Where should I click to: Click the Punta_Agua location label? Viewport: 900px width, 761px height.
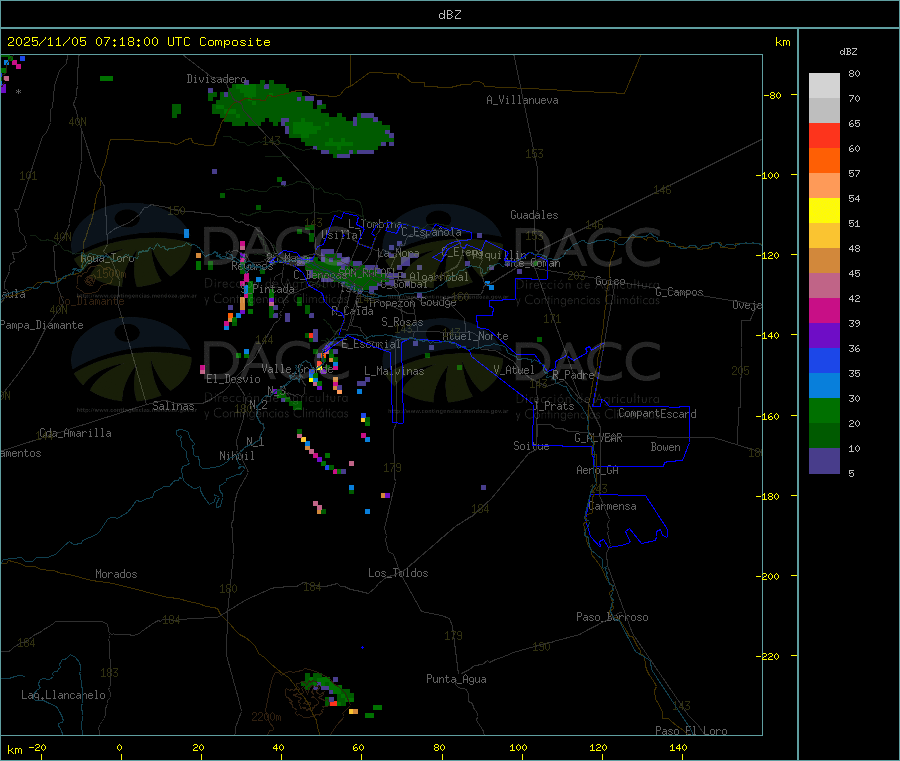coord(456,679)
